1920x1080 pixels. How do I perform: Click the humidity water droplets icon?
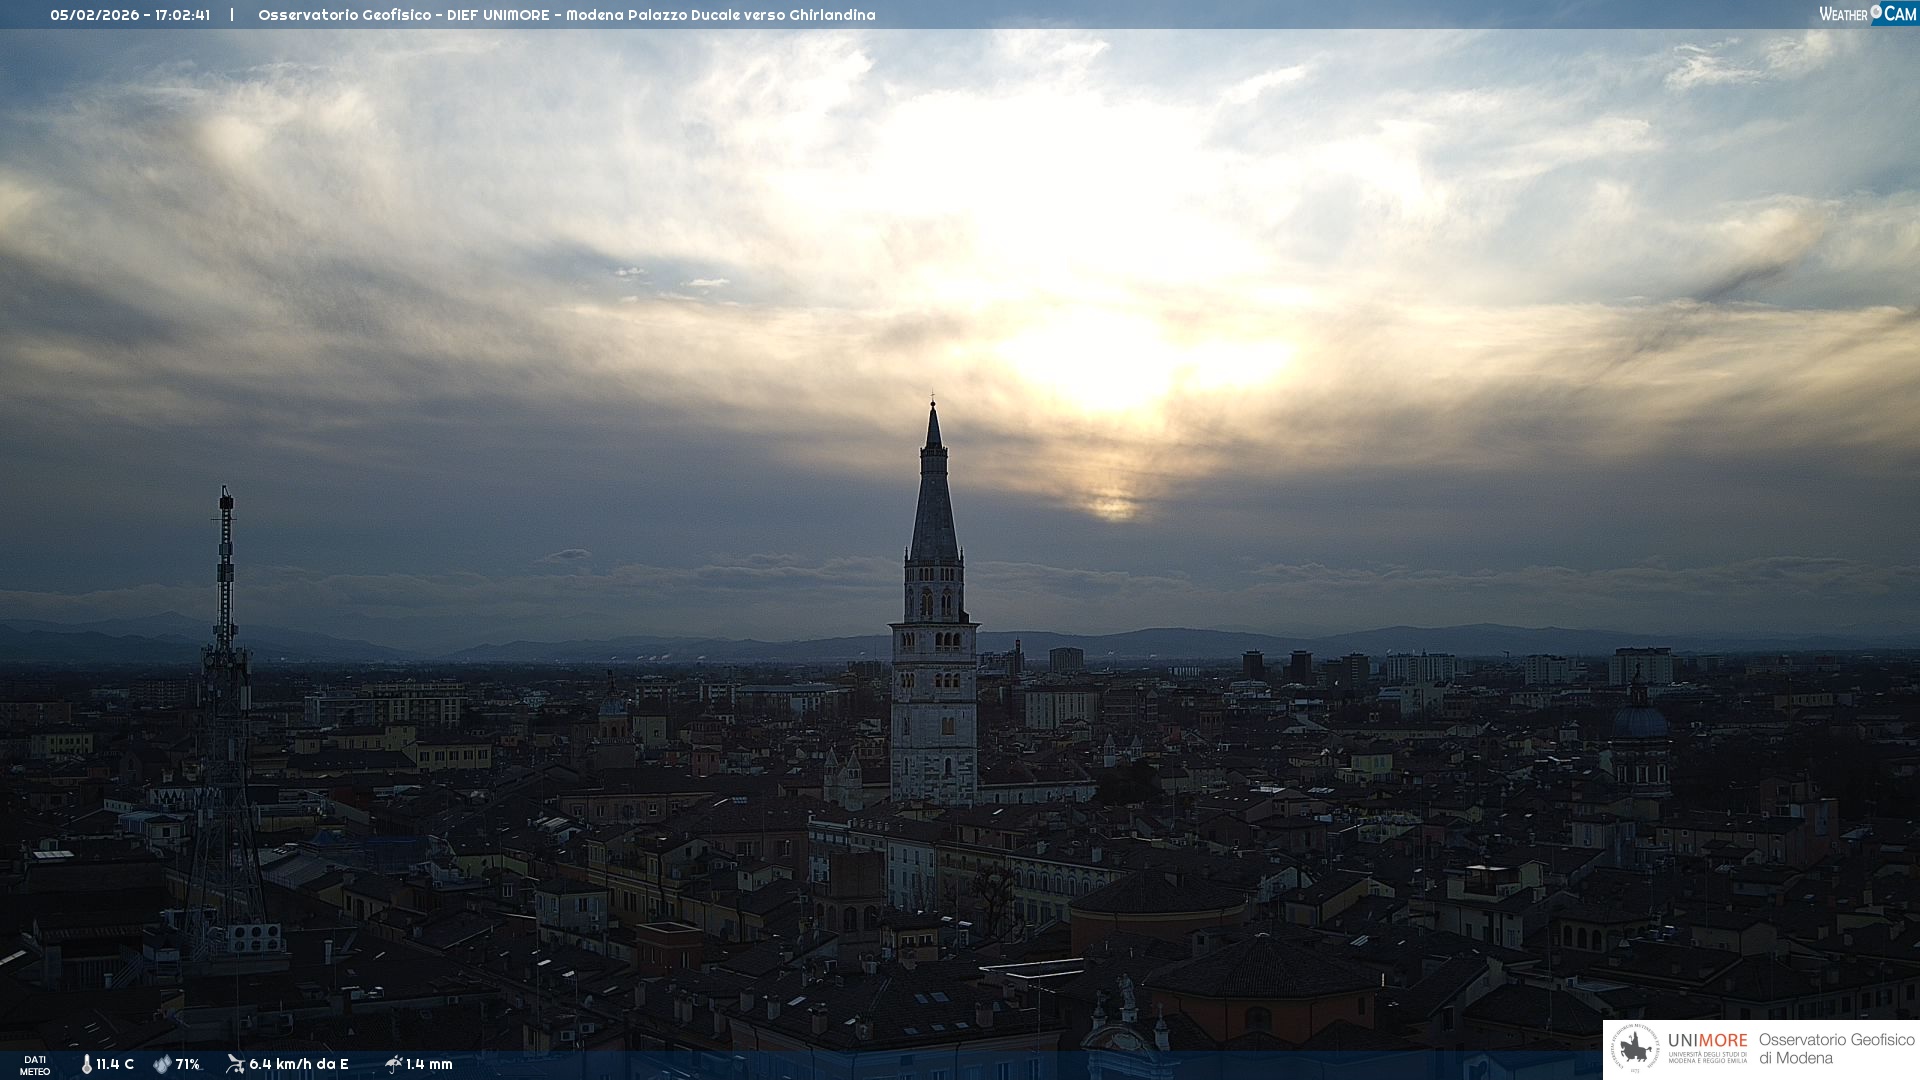point(162,1064)
